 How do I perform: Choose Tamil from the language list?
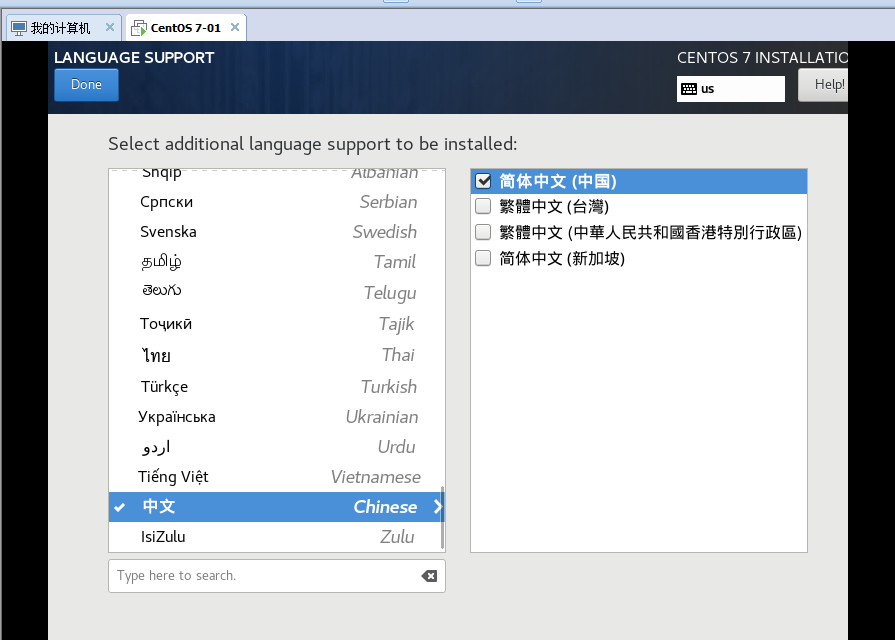coord(277,262)
